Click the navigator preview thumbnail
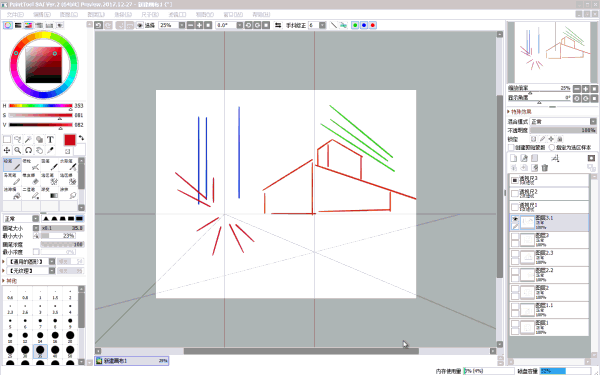This screenshot has height=375, width=600. [553, 52]
